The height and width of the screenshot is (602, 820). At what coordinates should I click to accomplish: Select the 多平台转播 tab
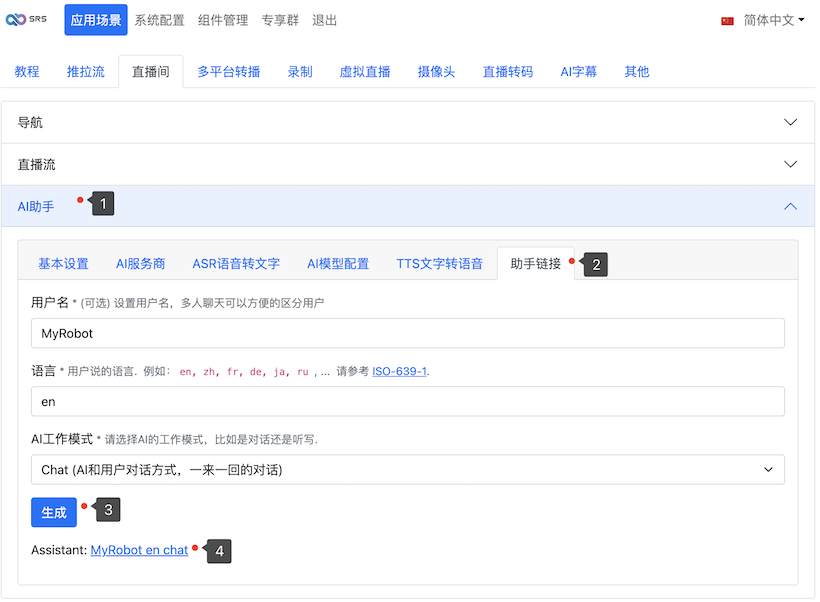(228, 71)
